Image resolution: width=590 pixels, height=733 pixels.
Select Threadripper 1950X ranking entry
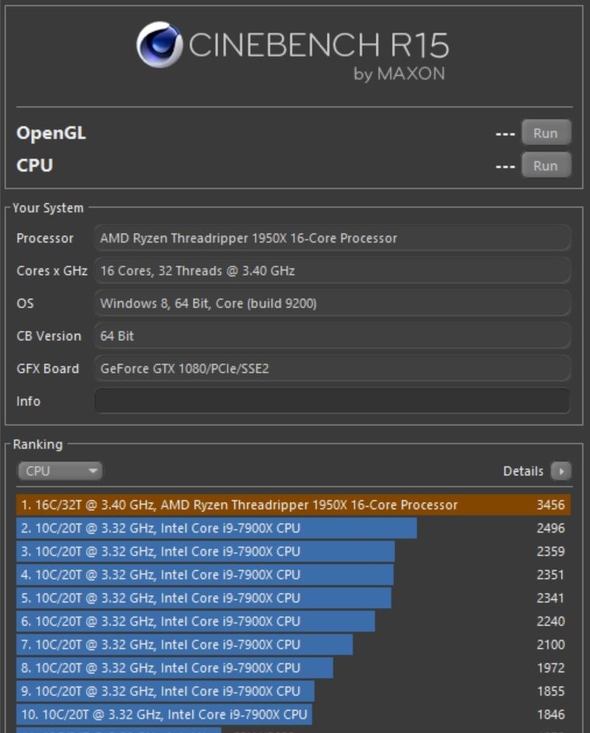(x=294, y=505)
